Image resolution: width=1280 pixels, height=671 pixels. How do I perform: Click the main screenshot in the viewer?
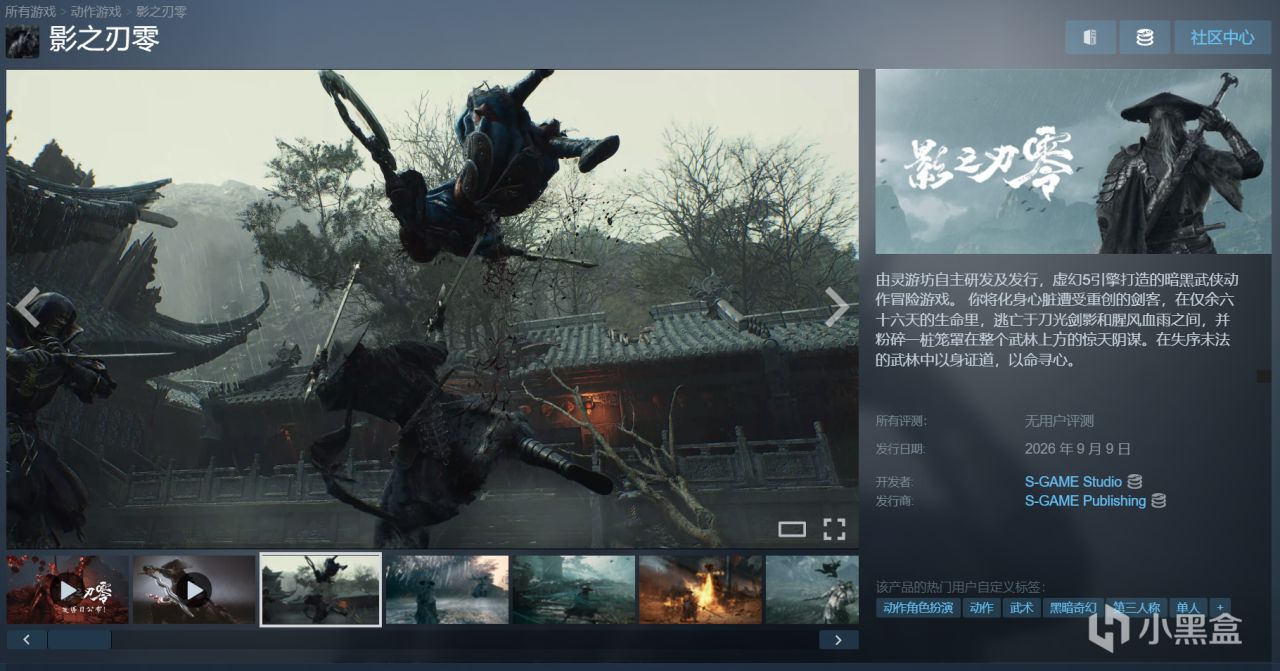432,308
